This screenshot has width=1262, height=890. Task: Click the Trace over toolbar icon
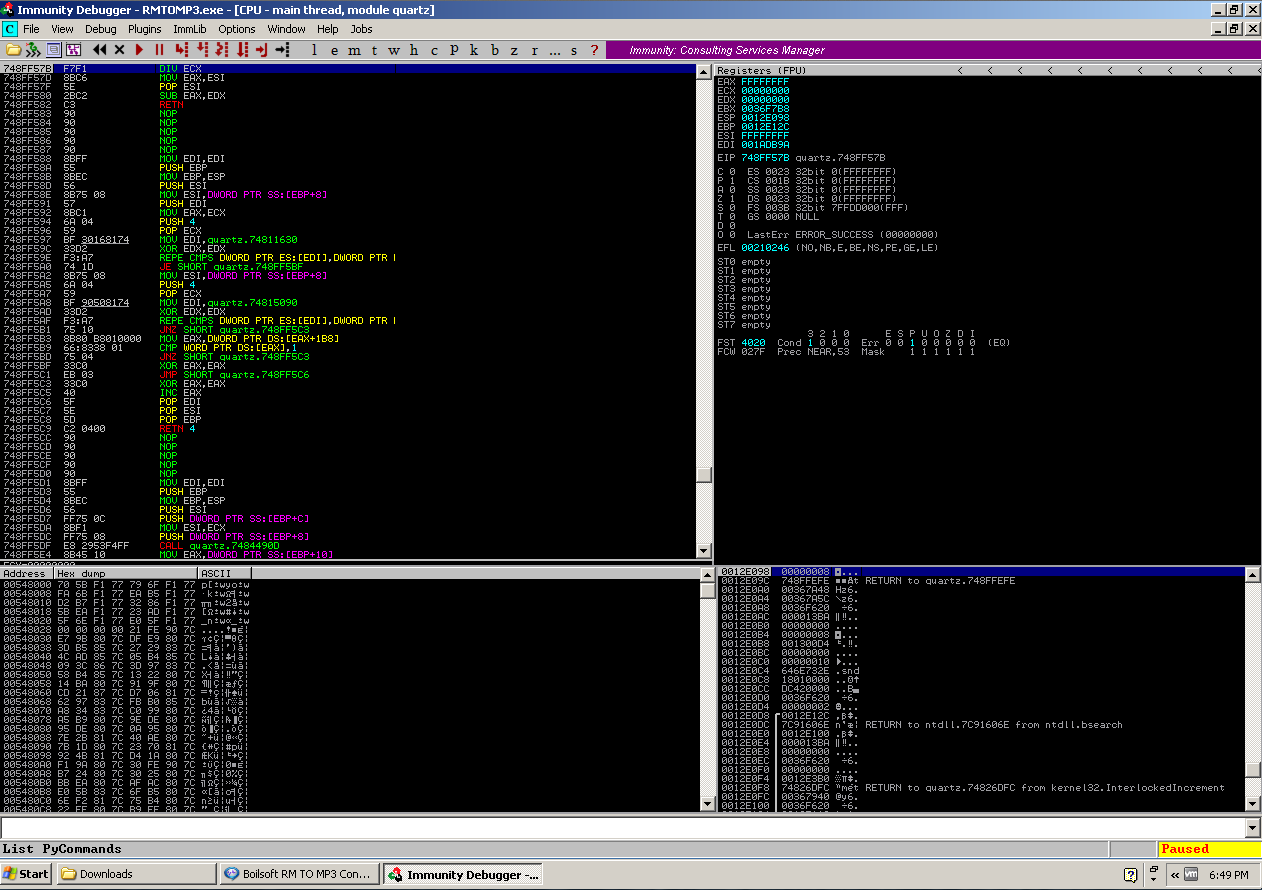point(241,50)
